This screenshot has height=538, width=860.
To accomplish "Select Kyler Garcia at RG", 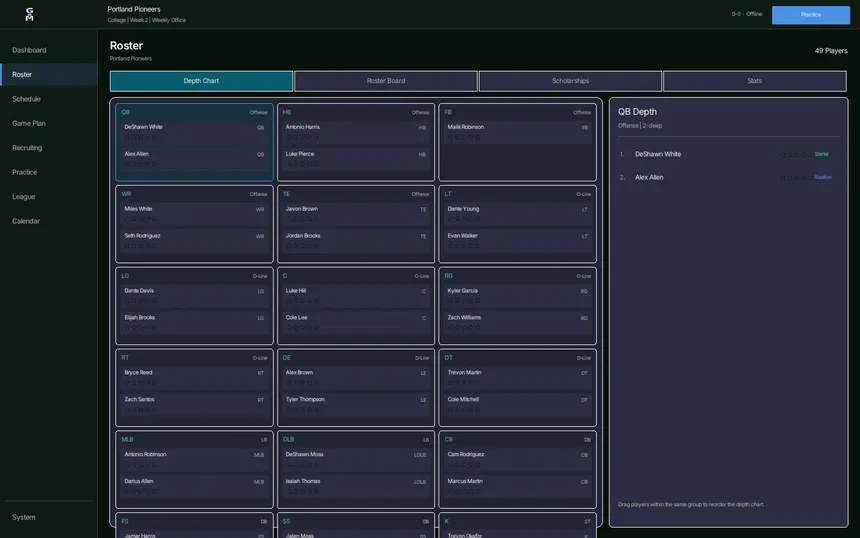I will [517, 296].
